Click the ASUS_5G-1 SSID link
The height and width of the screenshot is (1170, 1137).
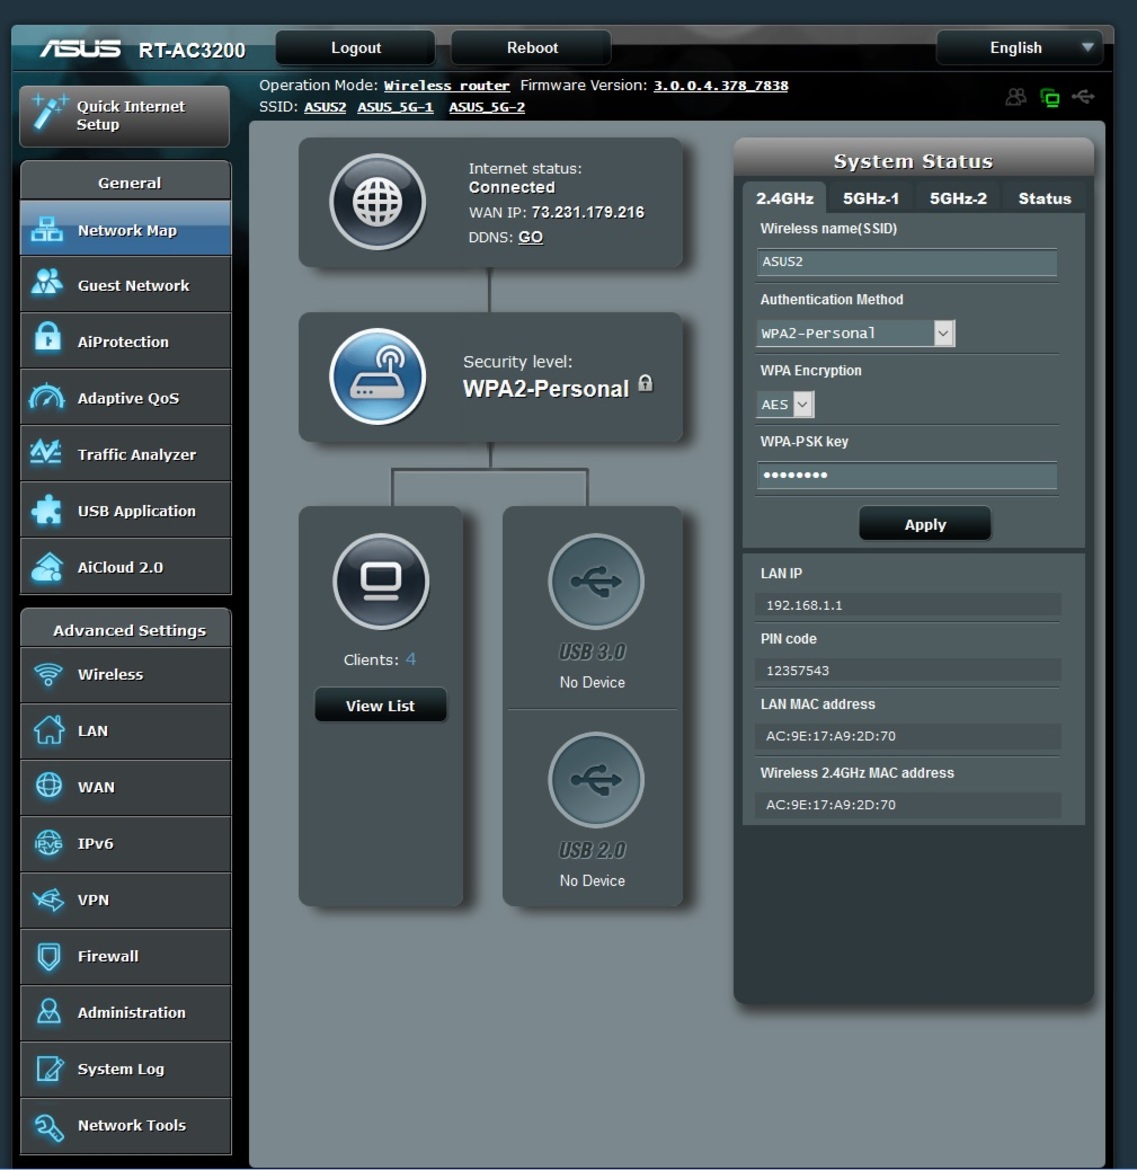(x=395, y=107)
